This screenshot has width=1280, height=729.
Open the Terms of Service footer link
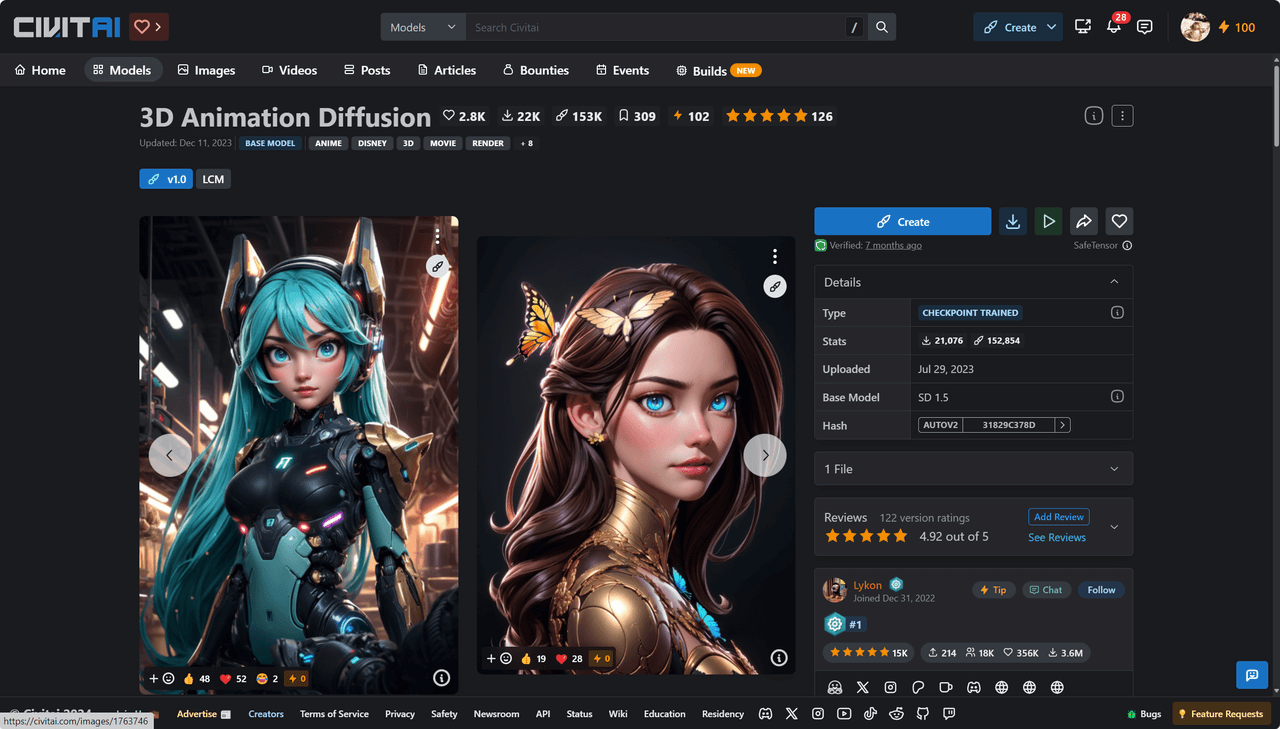point(334,714)
